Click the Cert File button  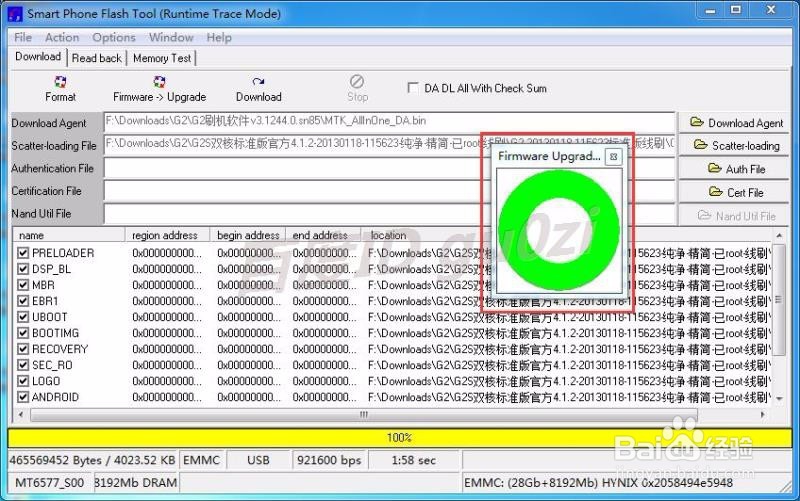click(x=734, y=192)
